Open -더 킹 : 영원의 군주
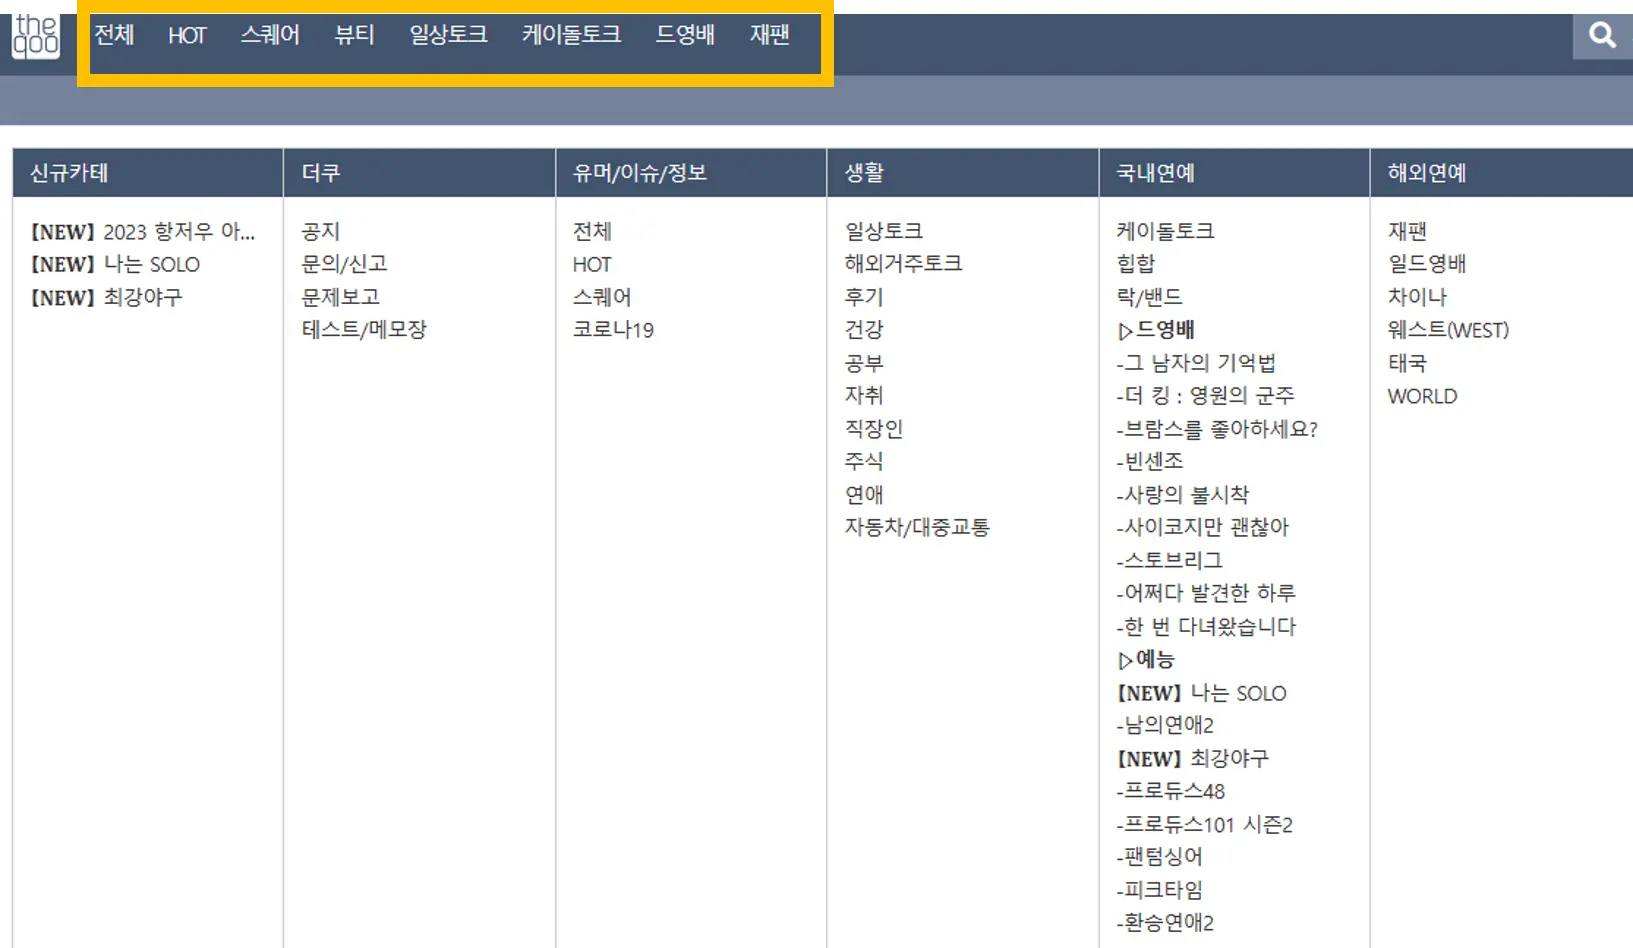Screen dimensions: 1633x948 1206,396
